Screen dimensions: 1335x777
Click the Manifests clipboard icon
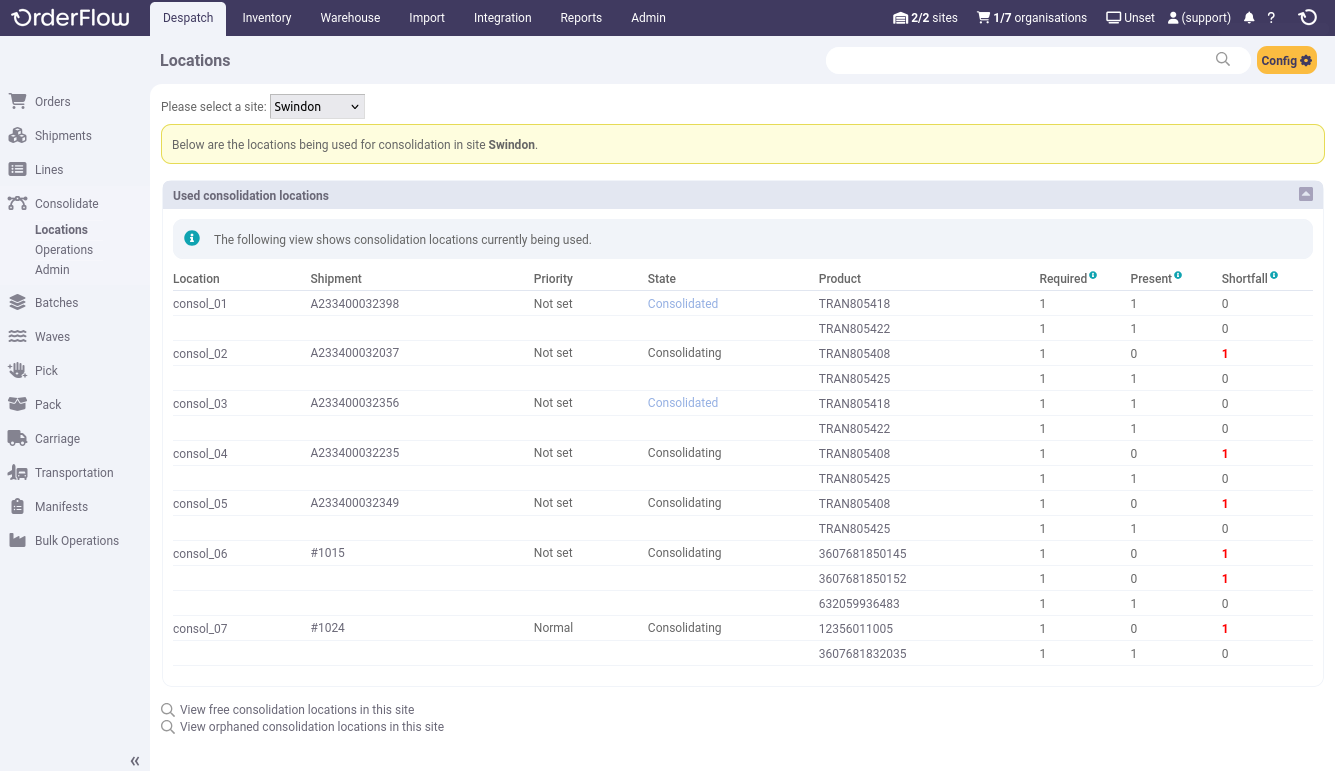(x=17, y=506)
